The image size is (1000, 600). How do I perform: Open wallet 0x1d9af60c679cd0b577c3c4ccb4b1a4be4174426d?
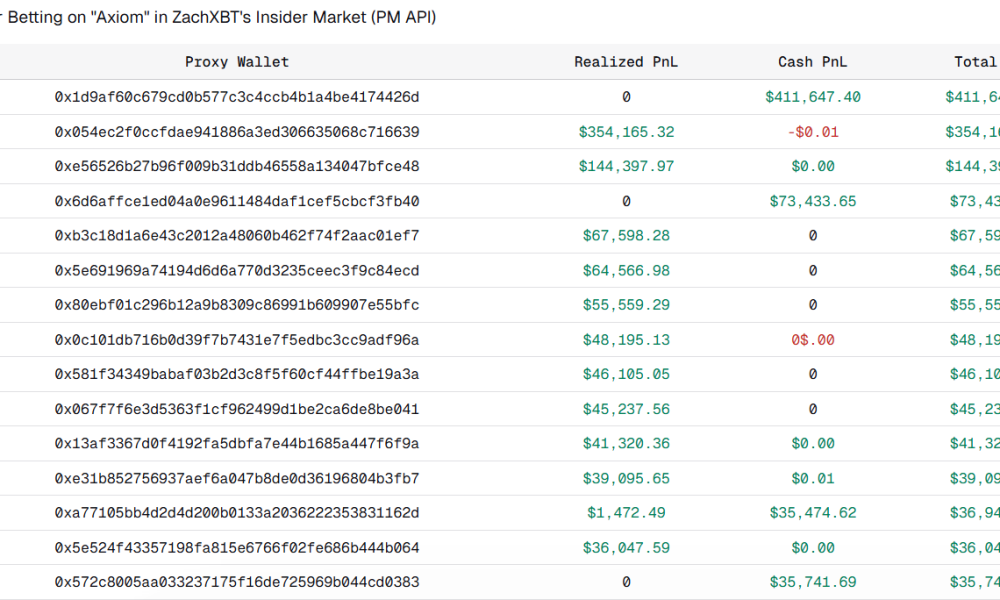tap(236, 96)
